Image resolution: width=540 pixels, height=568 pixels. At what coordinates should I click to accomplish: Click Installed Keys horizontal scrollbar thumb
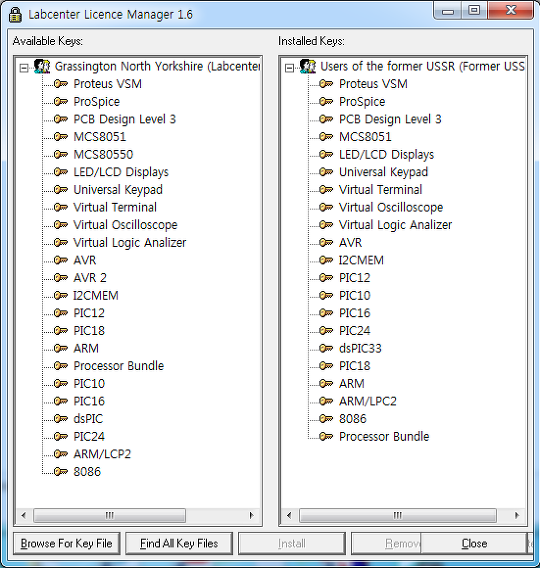[398, 515]
